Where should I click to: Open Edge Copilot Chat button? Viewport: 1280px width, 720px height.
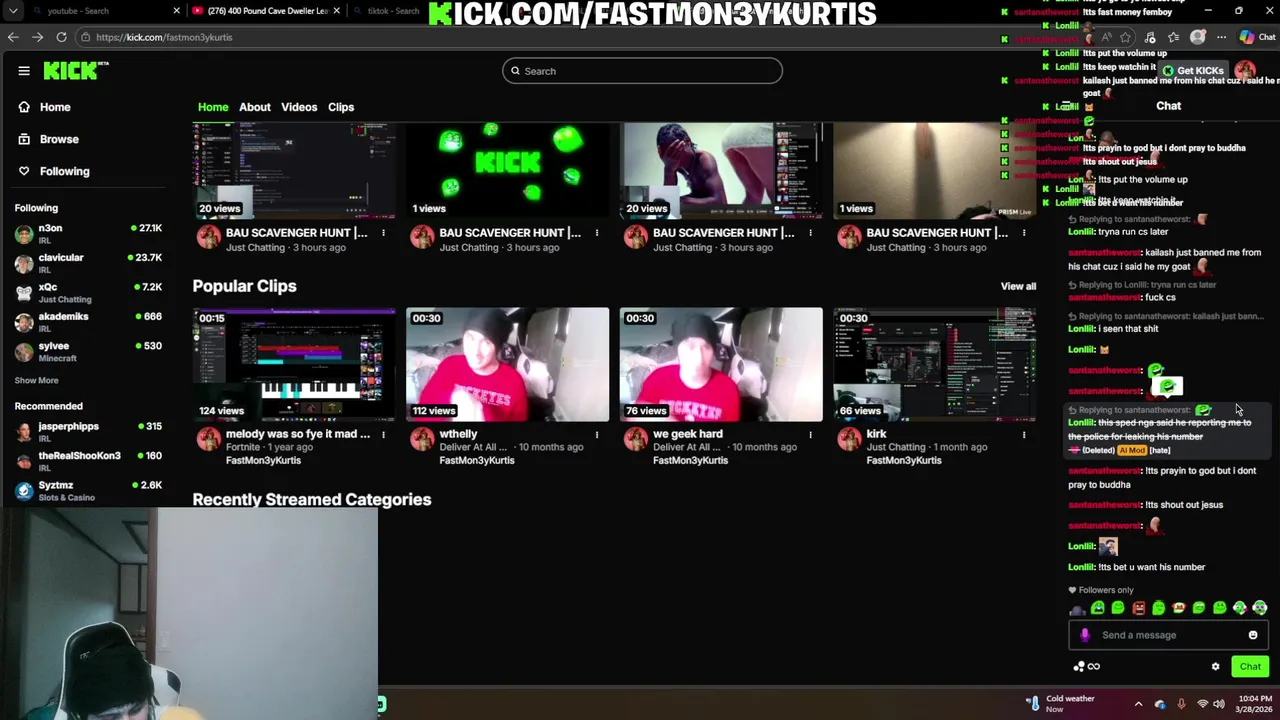[x=1257, y=37]
